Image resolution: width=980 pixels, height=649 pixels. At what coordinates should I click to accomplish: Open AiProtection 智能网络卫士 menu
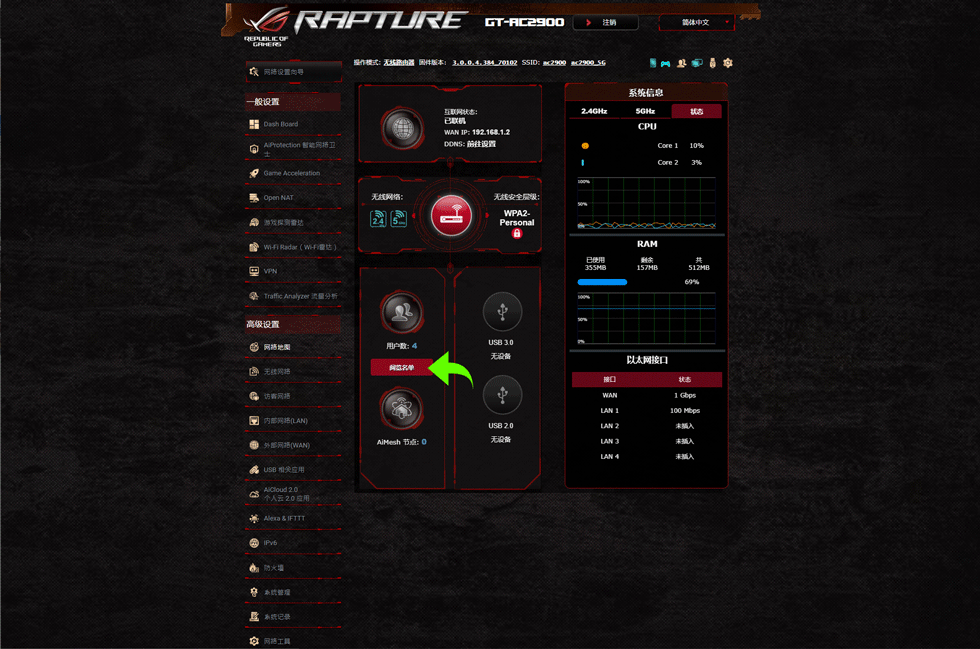[293, 149]
